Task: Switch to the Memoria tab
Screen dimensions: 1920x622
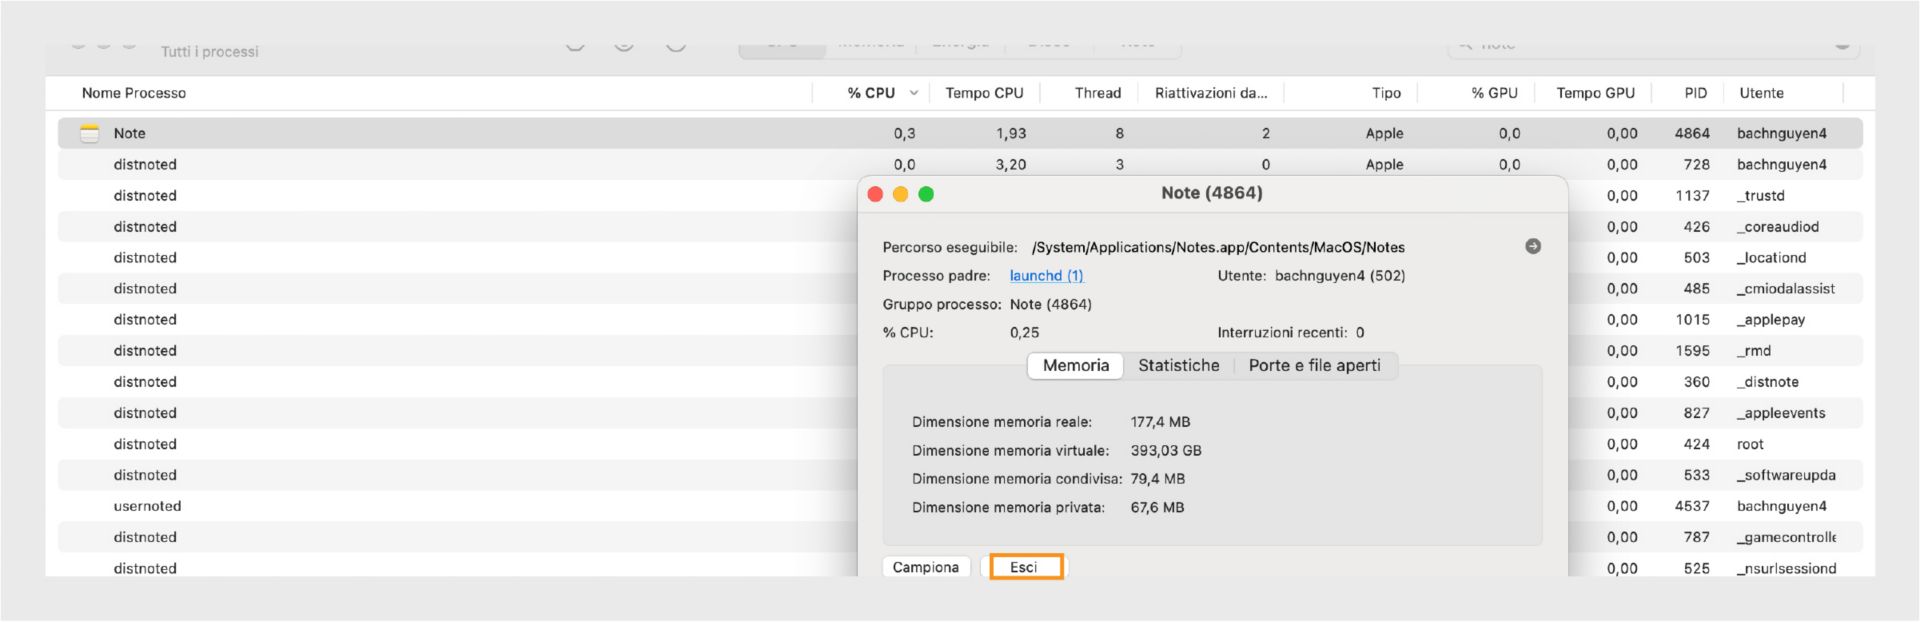Action: [x=1076, y=365]
